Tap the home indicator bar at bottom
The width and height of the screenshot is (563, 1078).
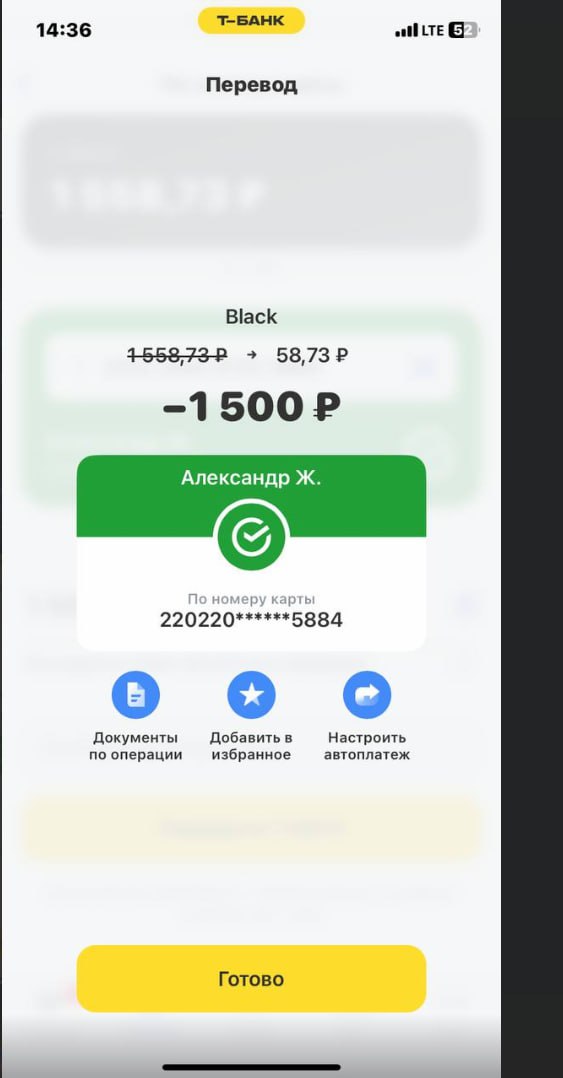(x=252, y=1067)
